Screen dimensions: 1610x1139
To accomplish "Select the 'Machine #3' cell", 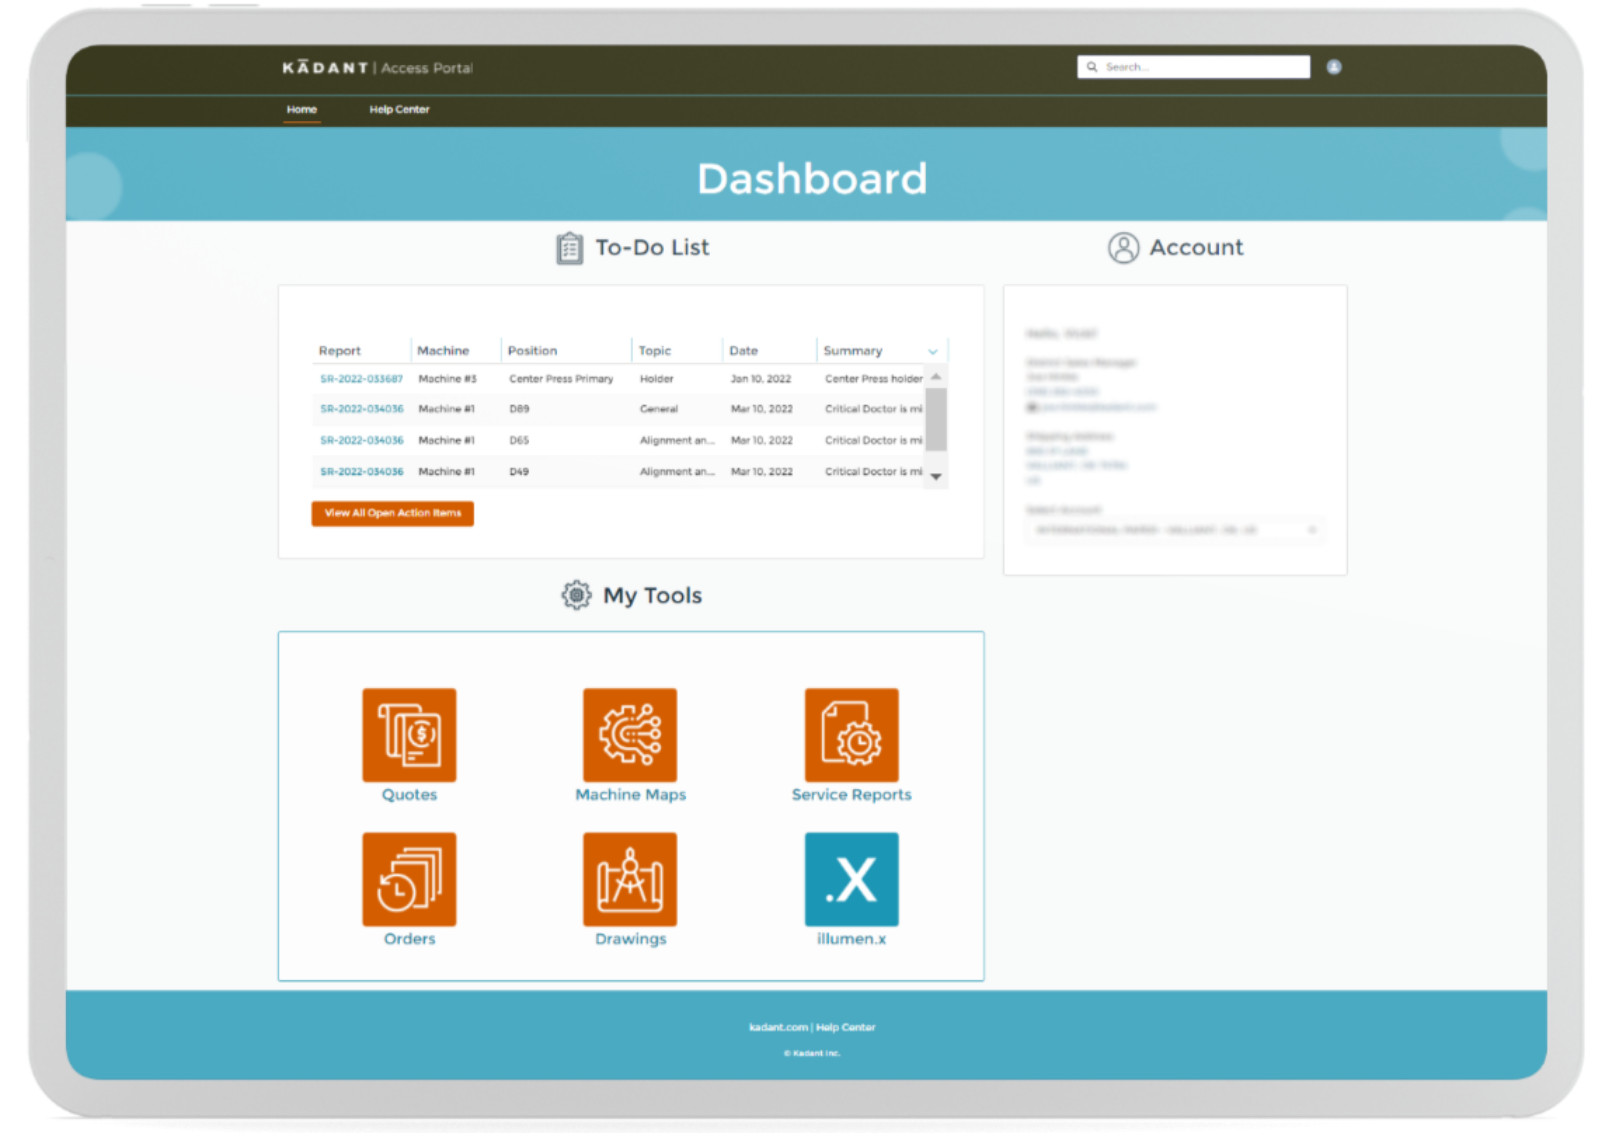I will [447, 379].
